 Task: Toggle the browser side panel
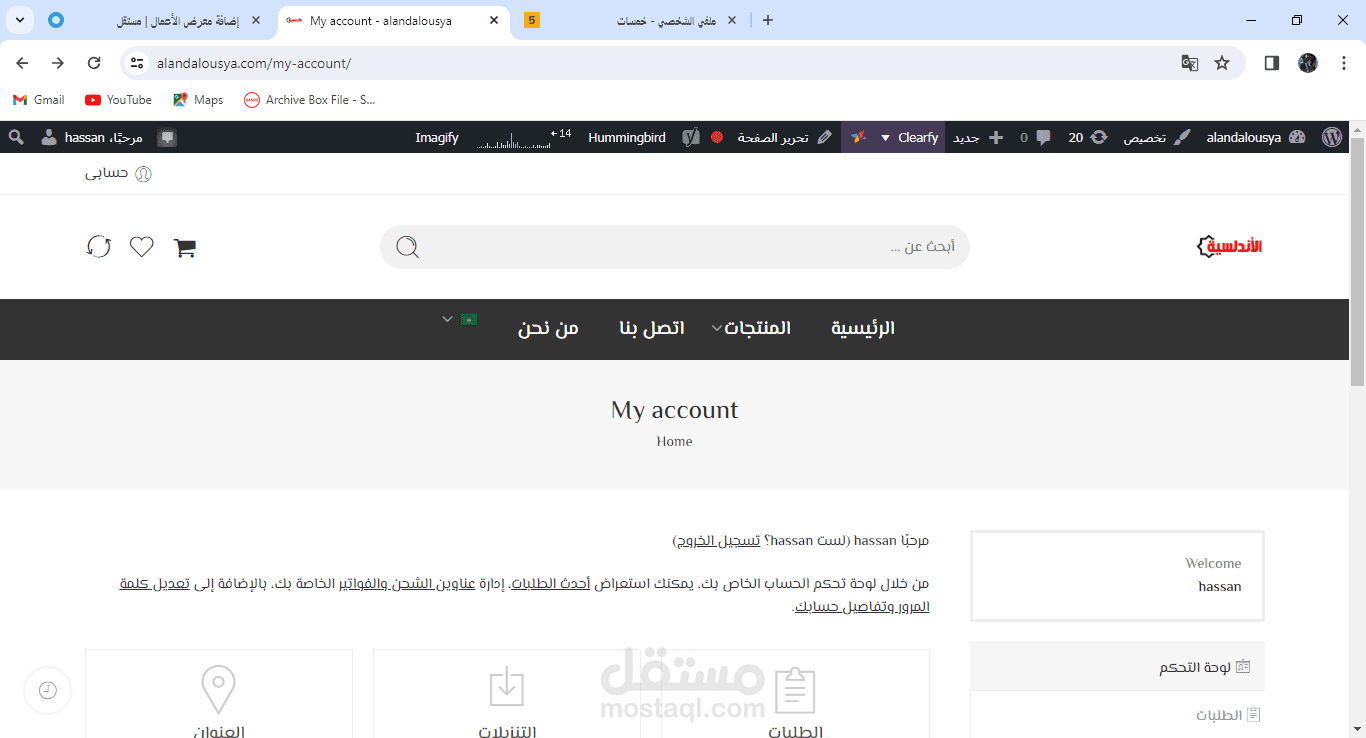[x=1272, y=63]
